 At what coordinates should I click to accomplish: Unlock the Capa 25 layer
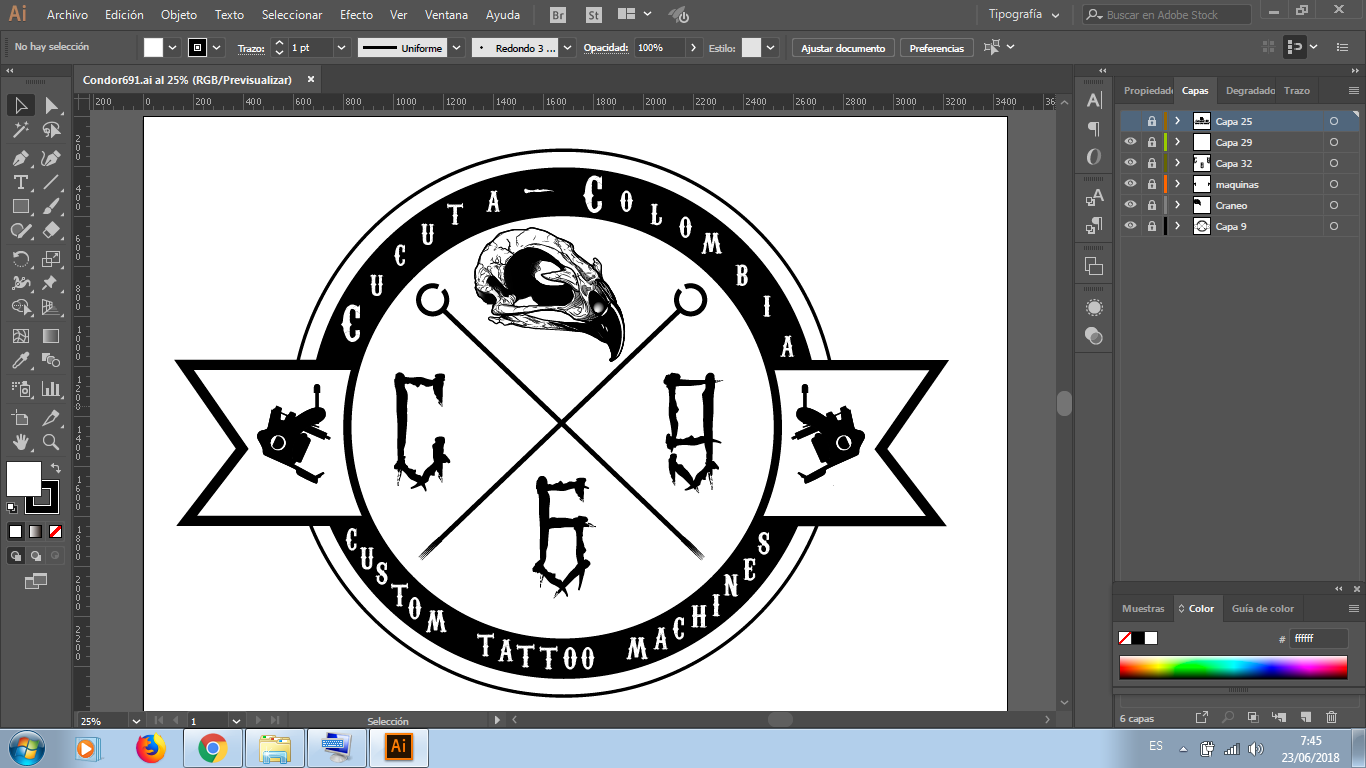tap(1151, 121)
